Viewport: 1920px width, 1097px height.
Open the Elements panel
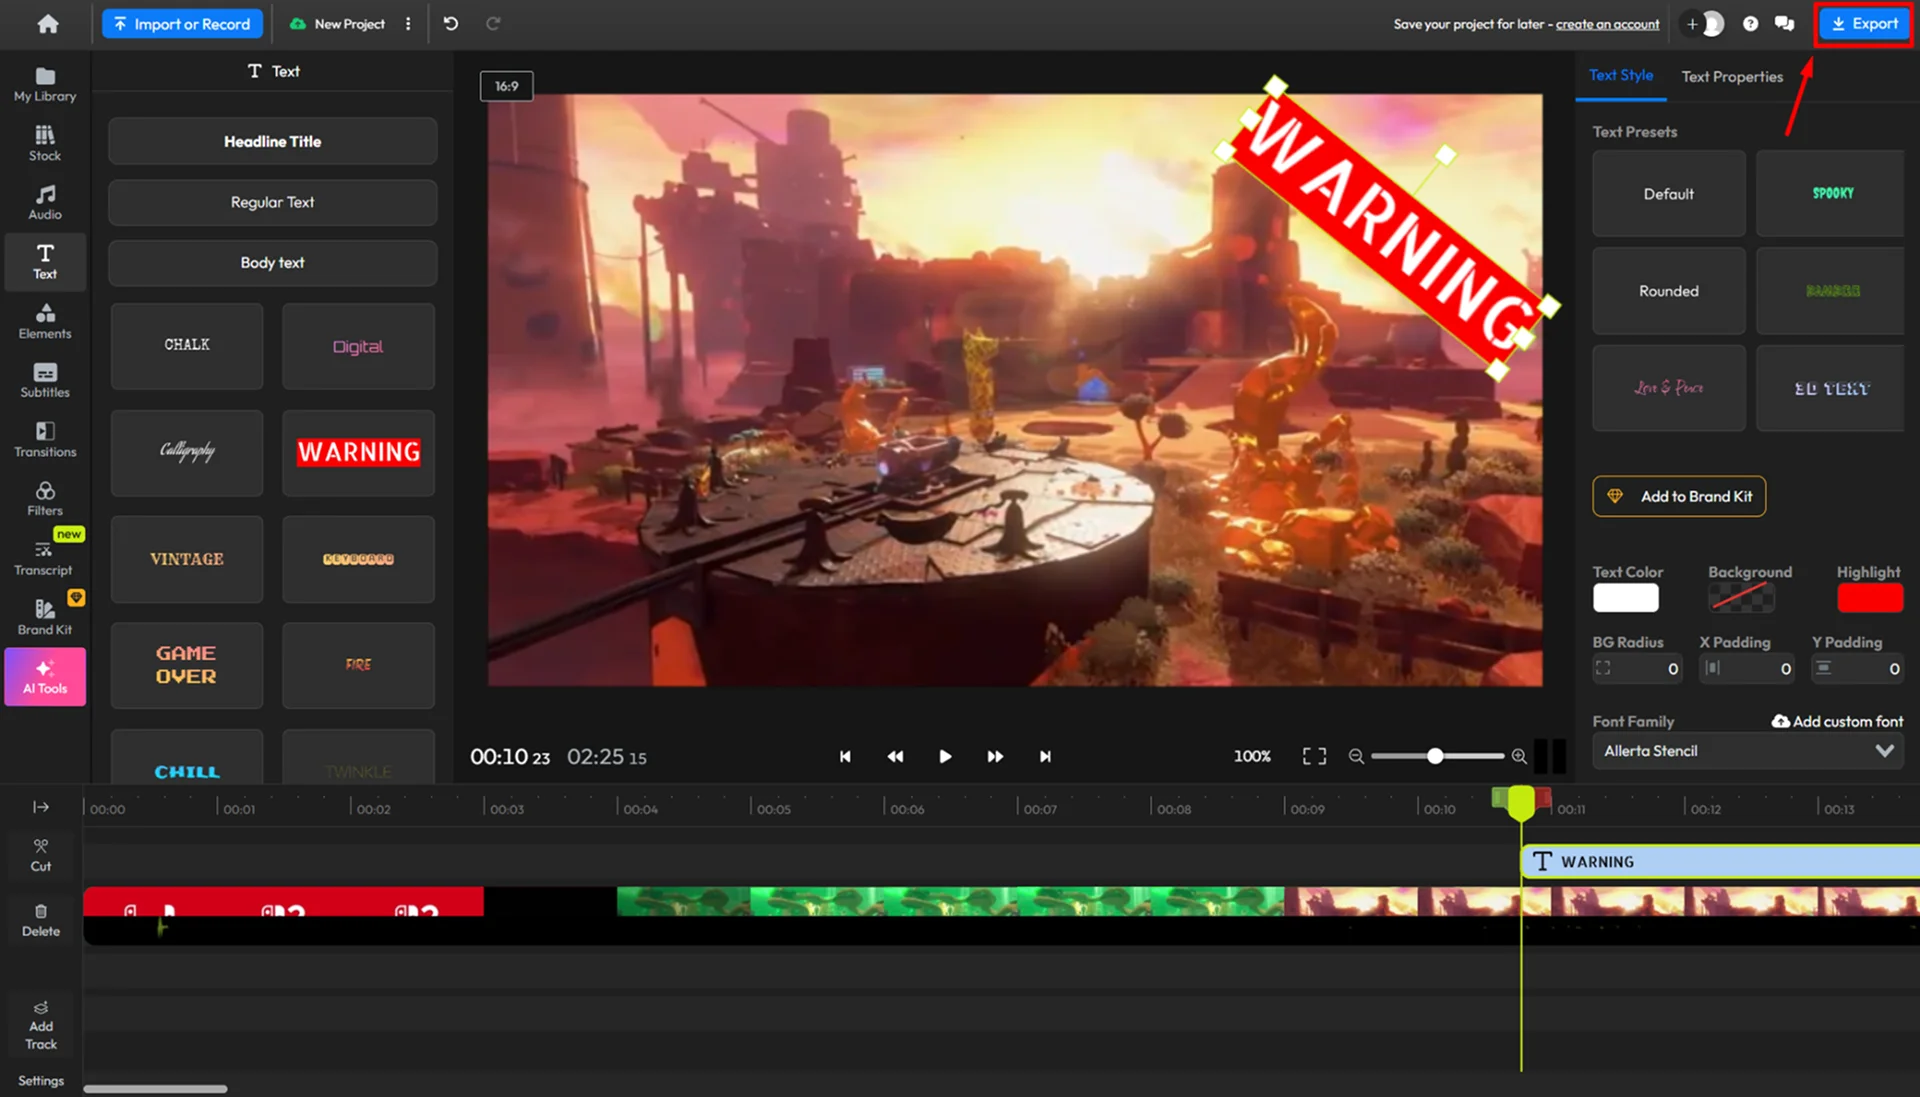(45, 320)
